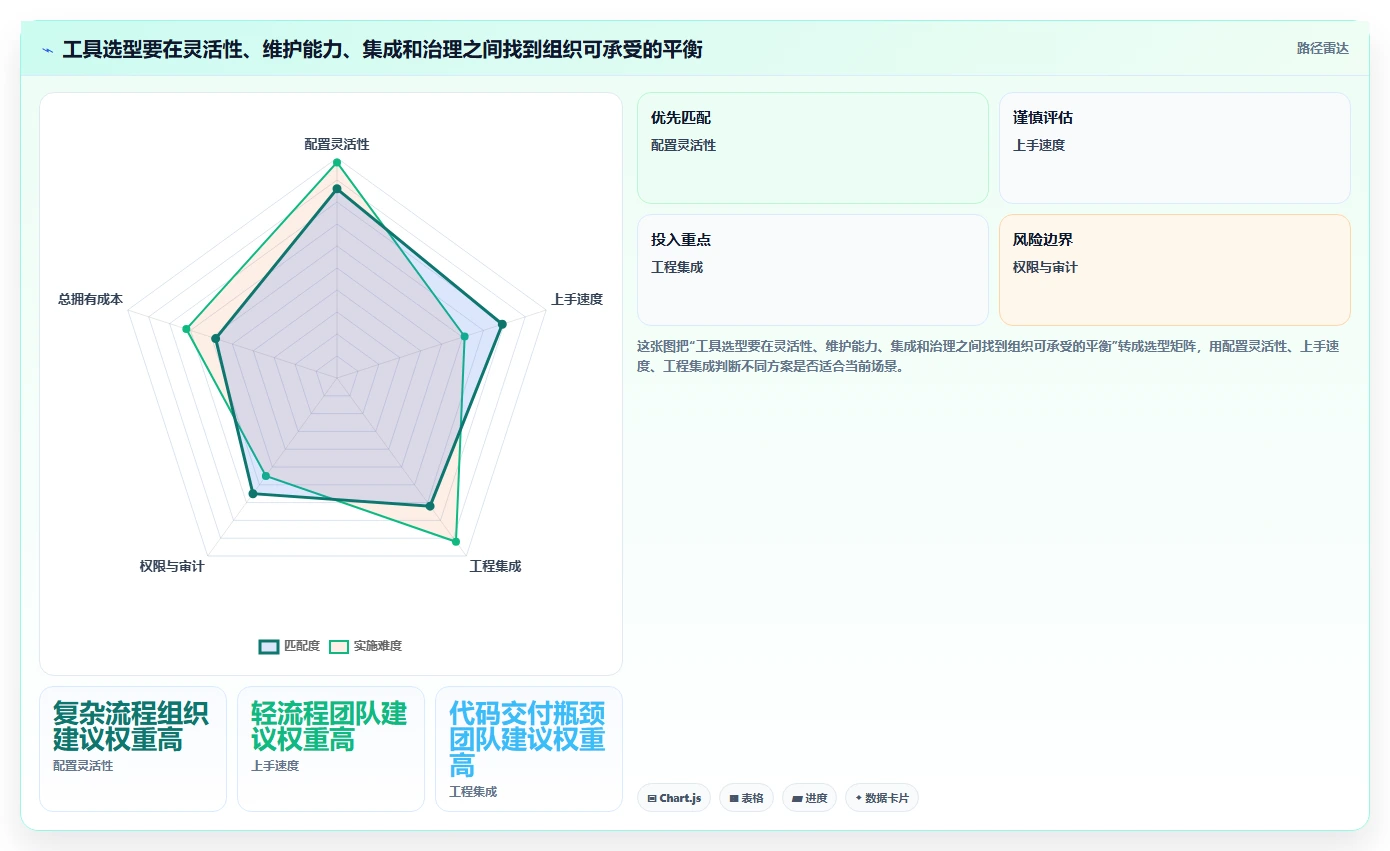Click the 代码交付瓶颈团队建议权重高 card
1390x851 pixels.
click(529, 749)
